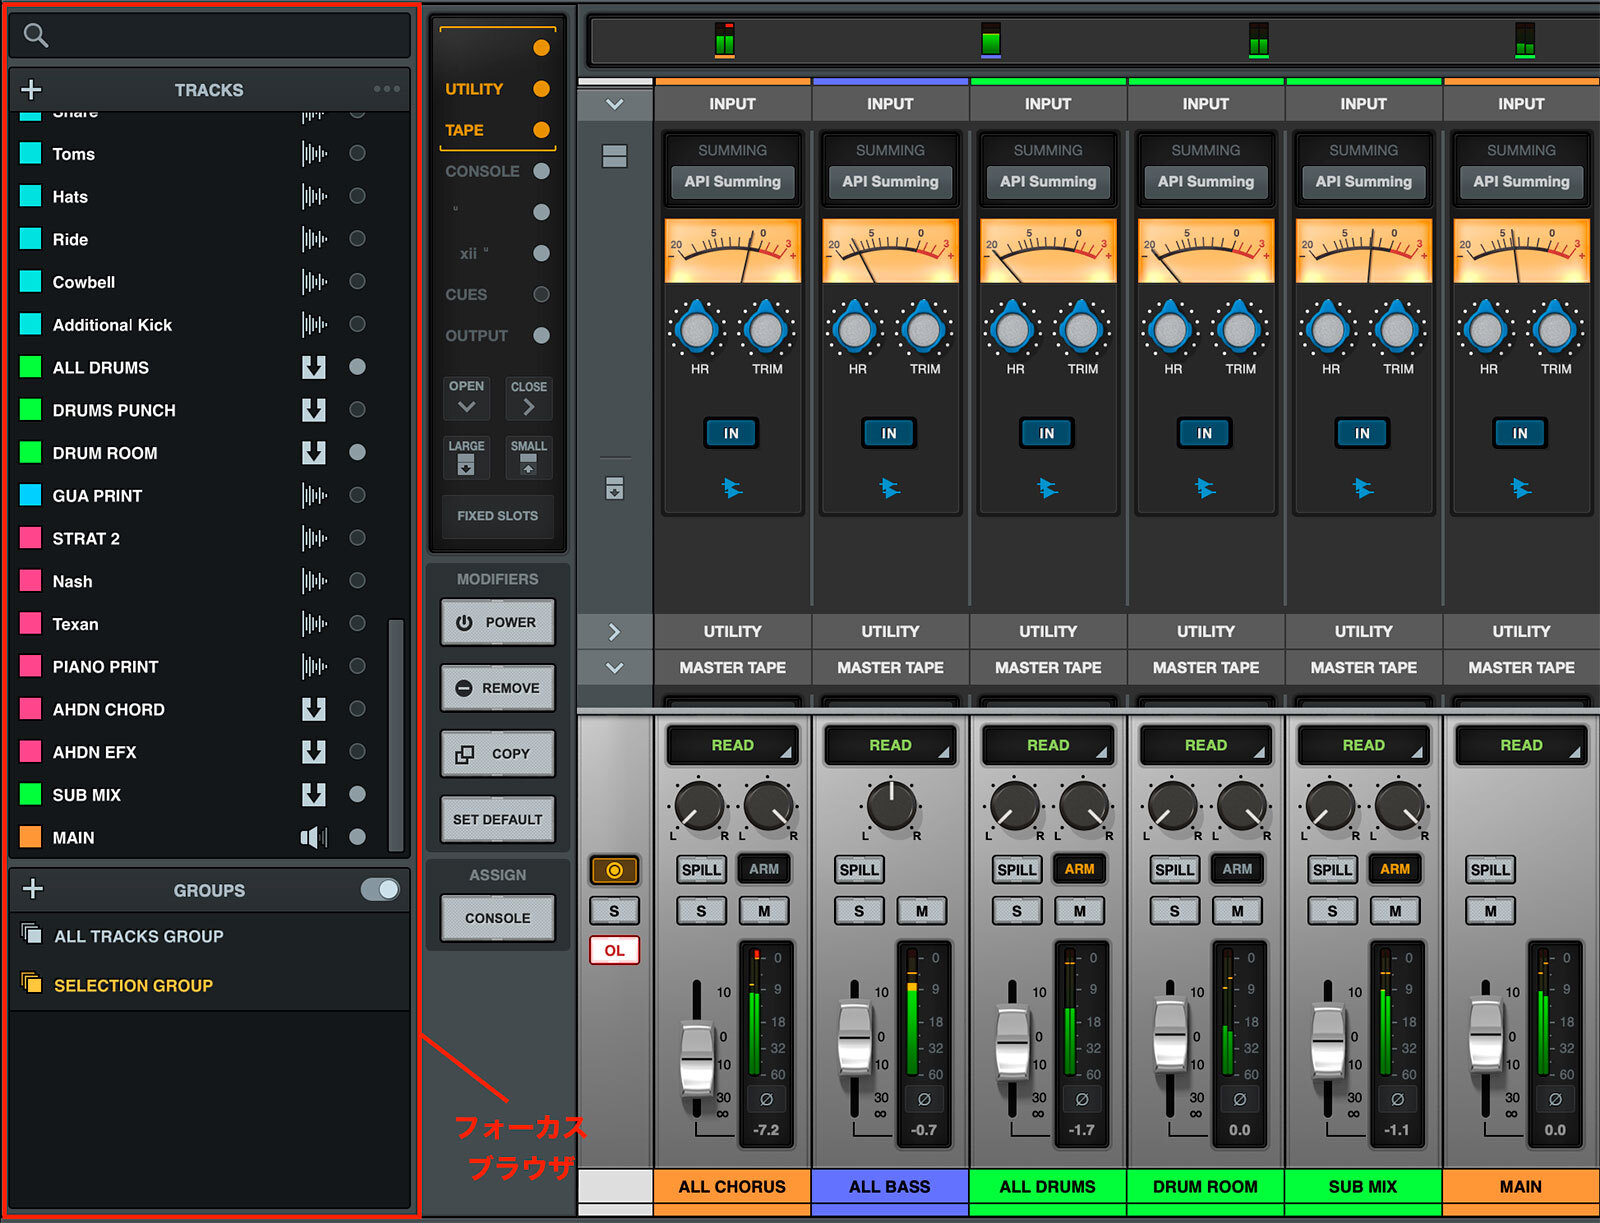The image size is (1600, 1223).
Task: Toggle the GROUPS switch
Action: (380, 889)
